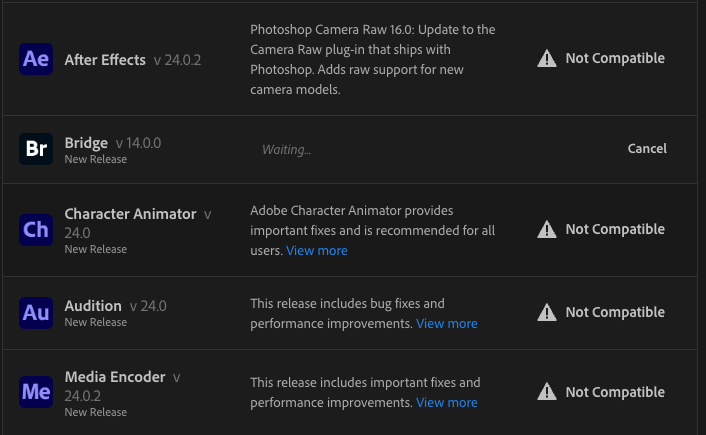Image resolution: width=706 pixels, height=435 pixels.
Task: Open View more for Media Encoder
Action: click(x=446, y=402)
